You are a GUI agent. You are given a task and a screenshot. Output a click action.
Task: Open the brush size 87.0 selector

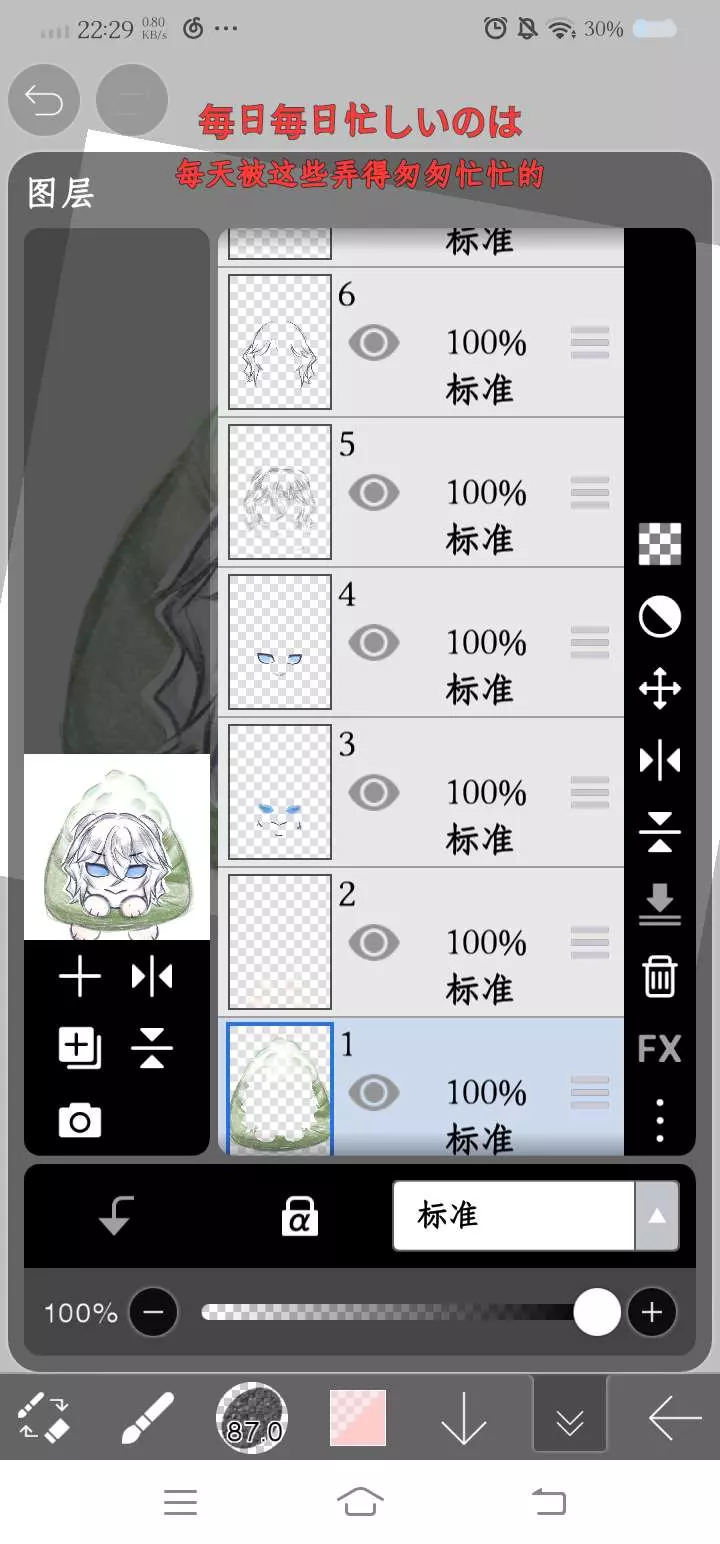point(252,1417)
